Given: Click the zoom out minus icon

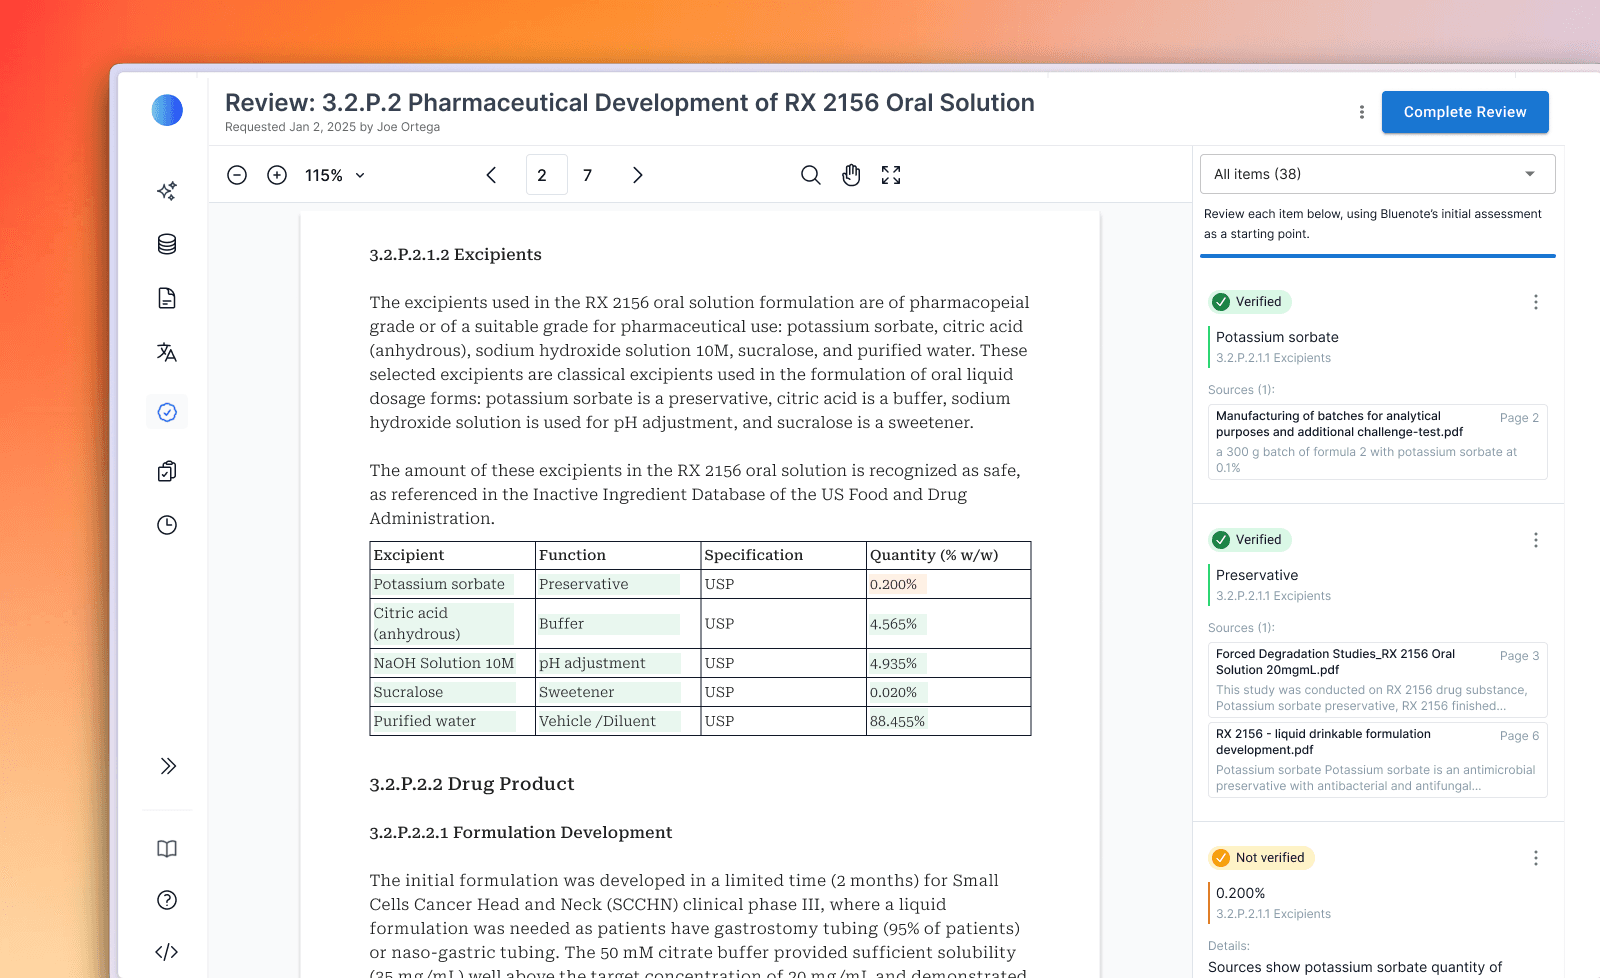Looking at the screenshot, I should 237,175.
